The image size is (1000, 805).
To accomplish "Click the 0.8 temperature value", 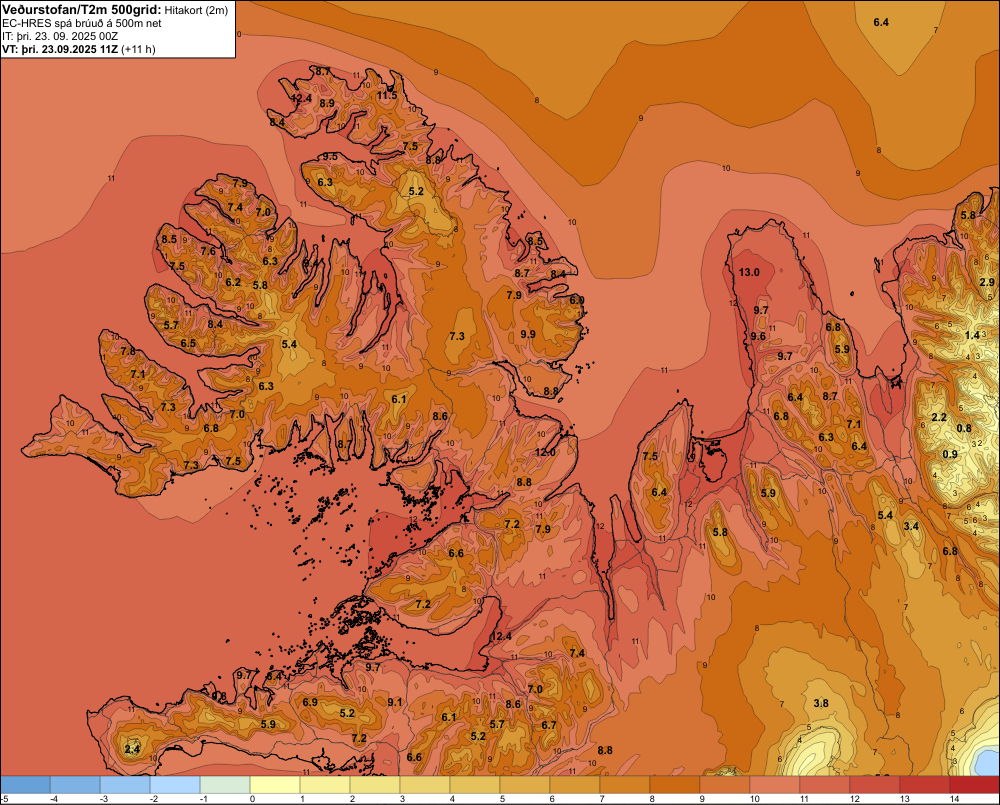I will coord(964,429).
